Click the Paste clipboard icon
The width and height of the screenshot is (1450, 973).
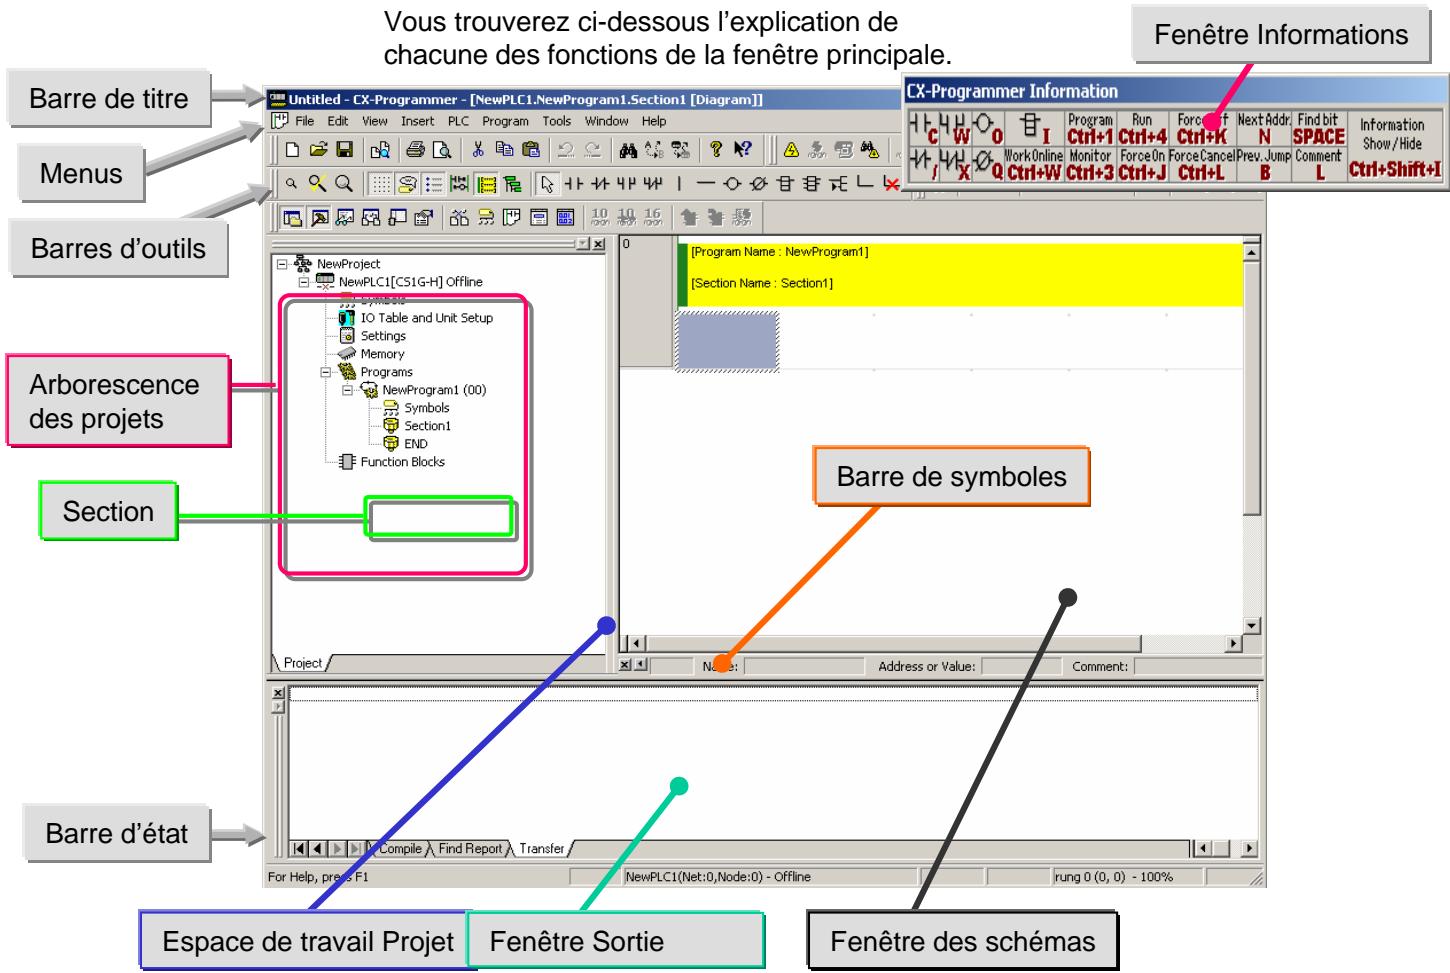531,150
